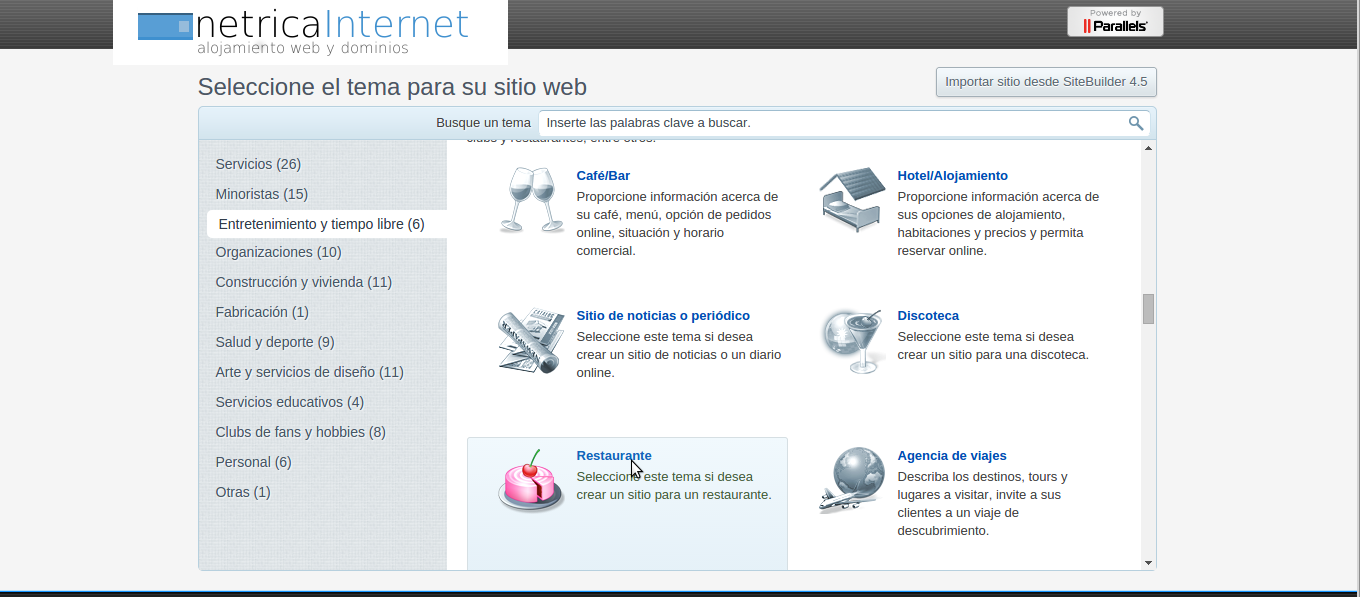Viewport: 1360px width, 597px height.
Task: Click the Parallels powered-by badge
Action: (1115, 21)
